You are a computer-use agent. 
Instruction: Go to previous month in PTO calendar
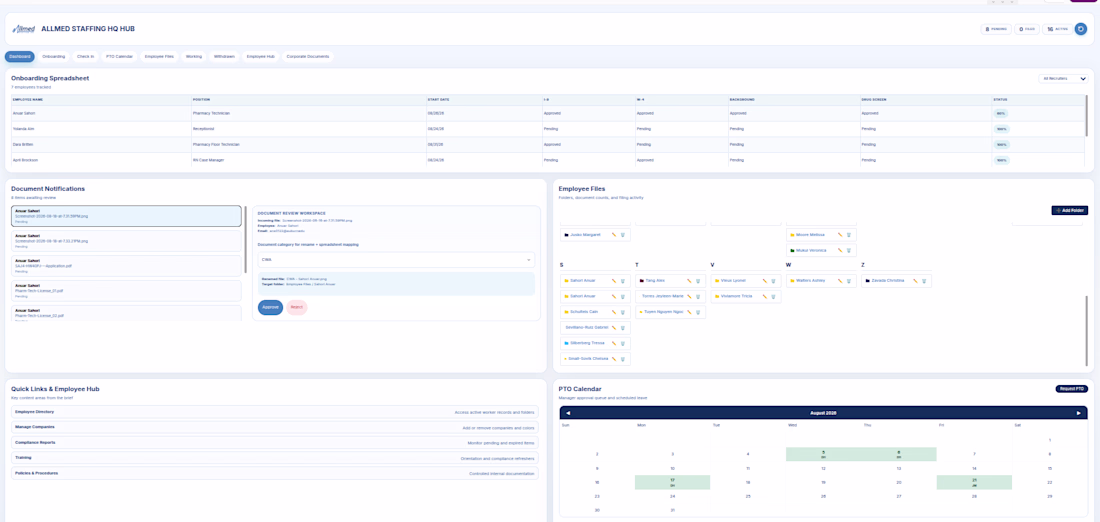568,413
